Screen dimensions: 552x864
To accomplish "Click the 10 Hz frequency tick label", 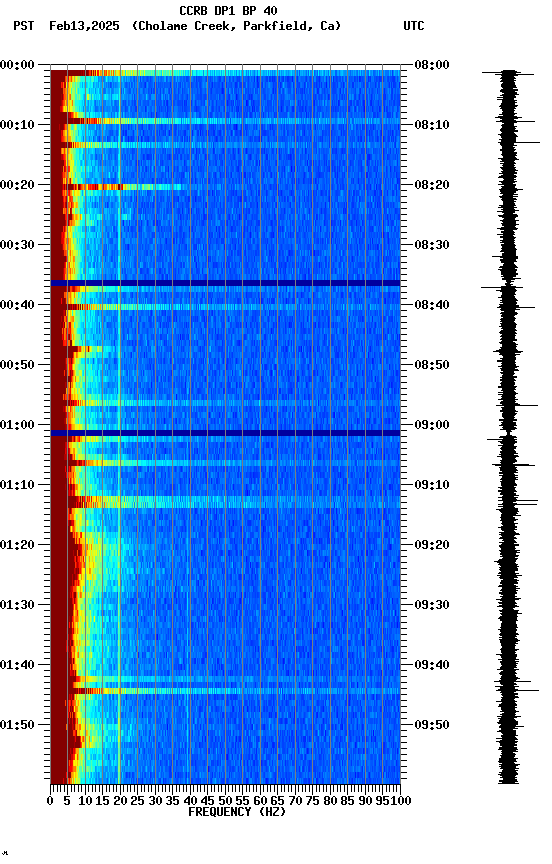I will pyautogui.click(x=85, y=801).
